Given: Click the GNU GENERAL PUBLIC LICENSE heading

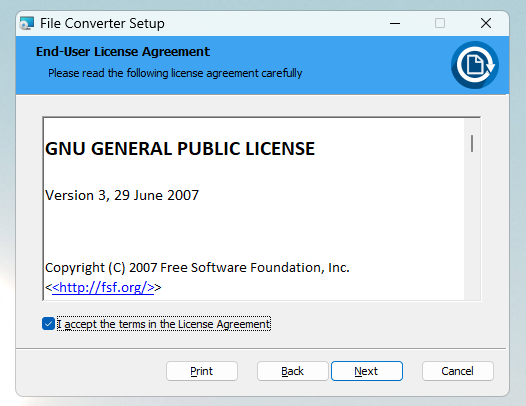Looking at the screenshot, I should (x=180, y=149).
